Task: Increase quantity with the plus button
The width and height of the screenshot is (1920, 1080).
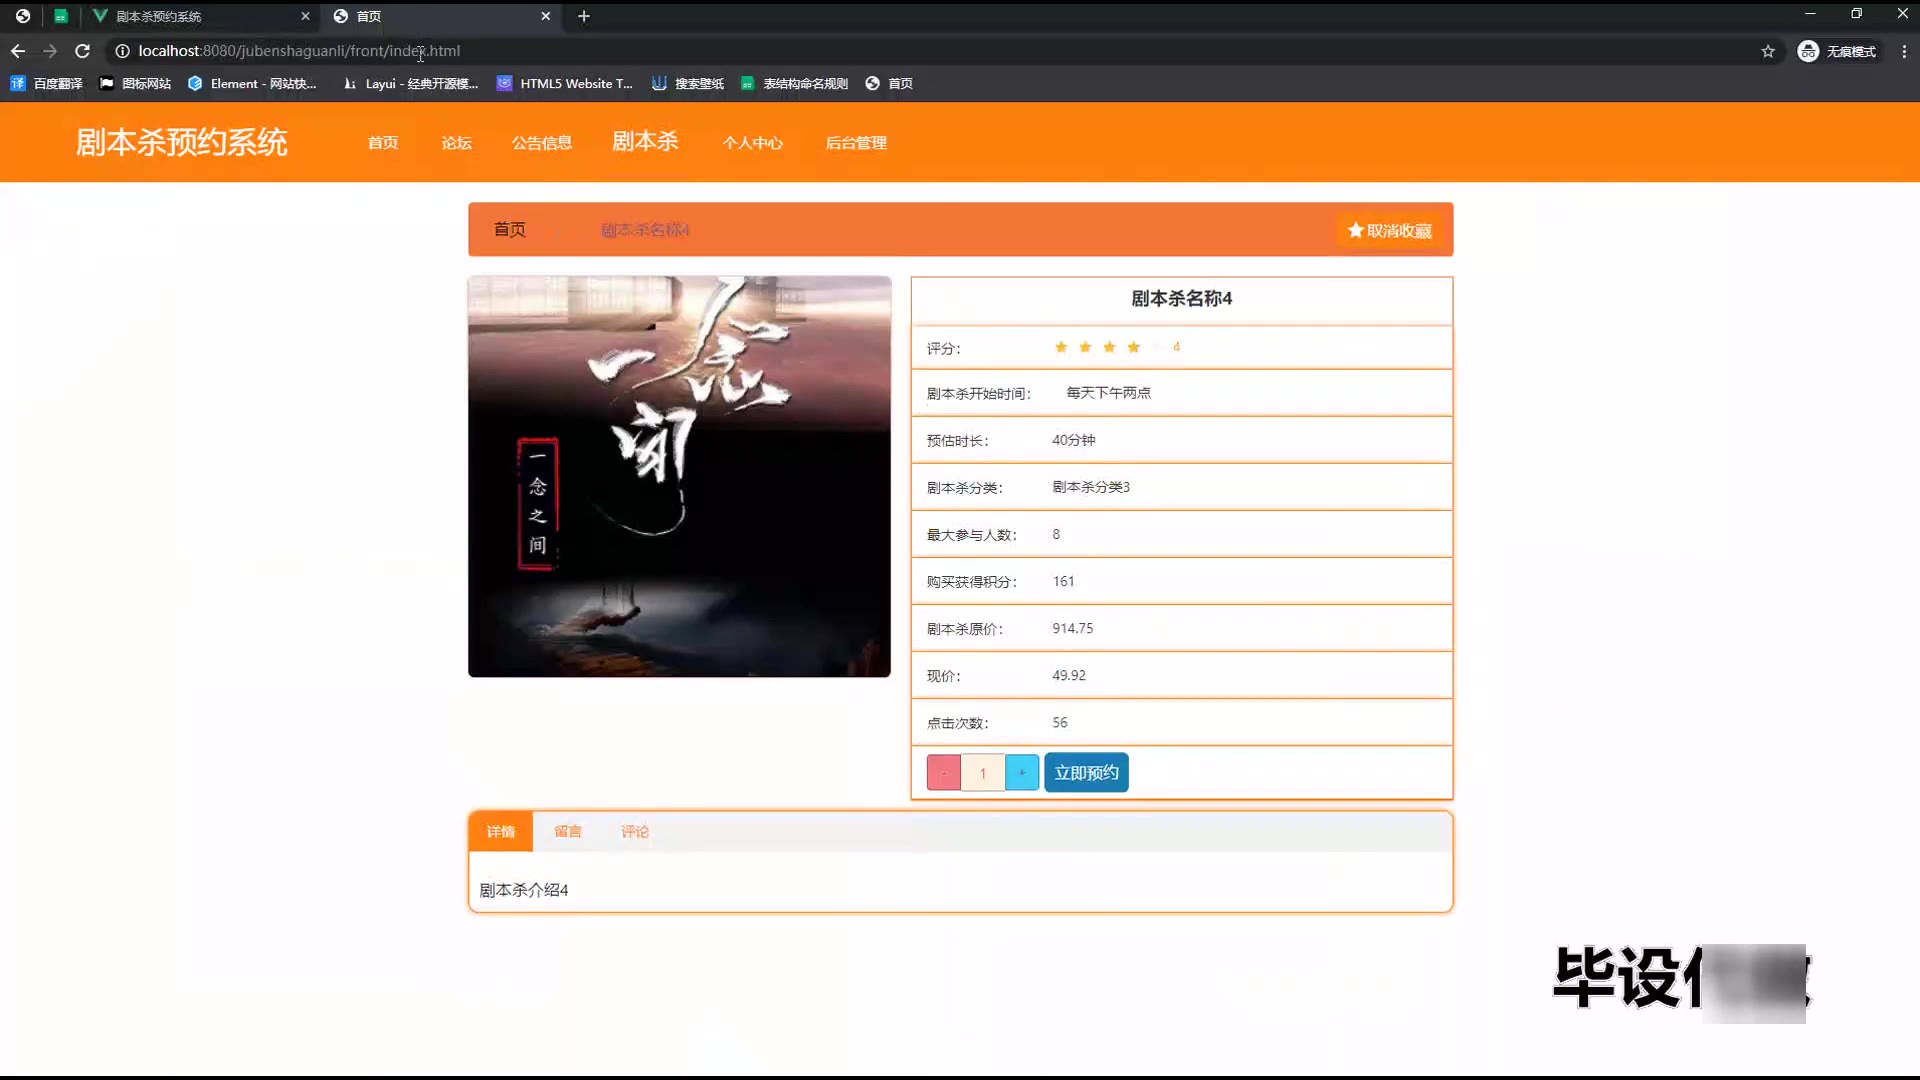Action: click(1021, 773)
